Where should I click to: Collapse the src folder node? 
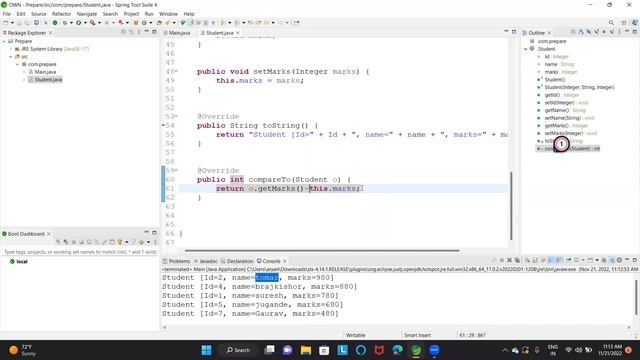click(x=11, y=57)
